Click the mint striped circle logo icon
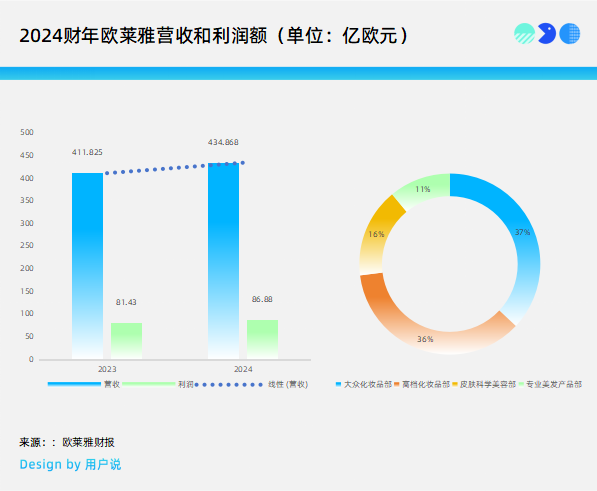Image resolution: width=597 pixels, height=491 pixels. pos(524,33)
